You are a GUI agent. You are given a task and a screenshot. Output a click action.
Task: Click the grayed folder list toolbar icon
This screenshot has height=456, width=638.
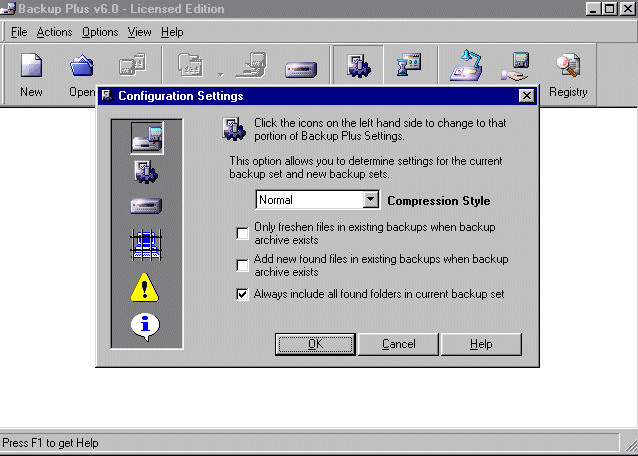[x=190, y=65]
